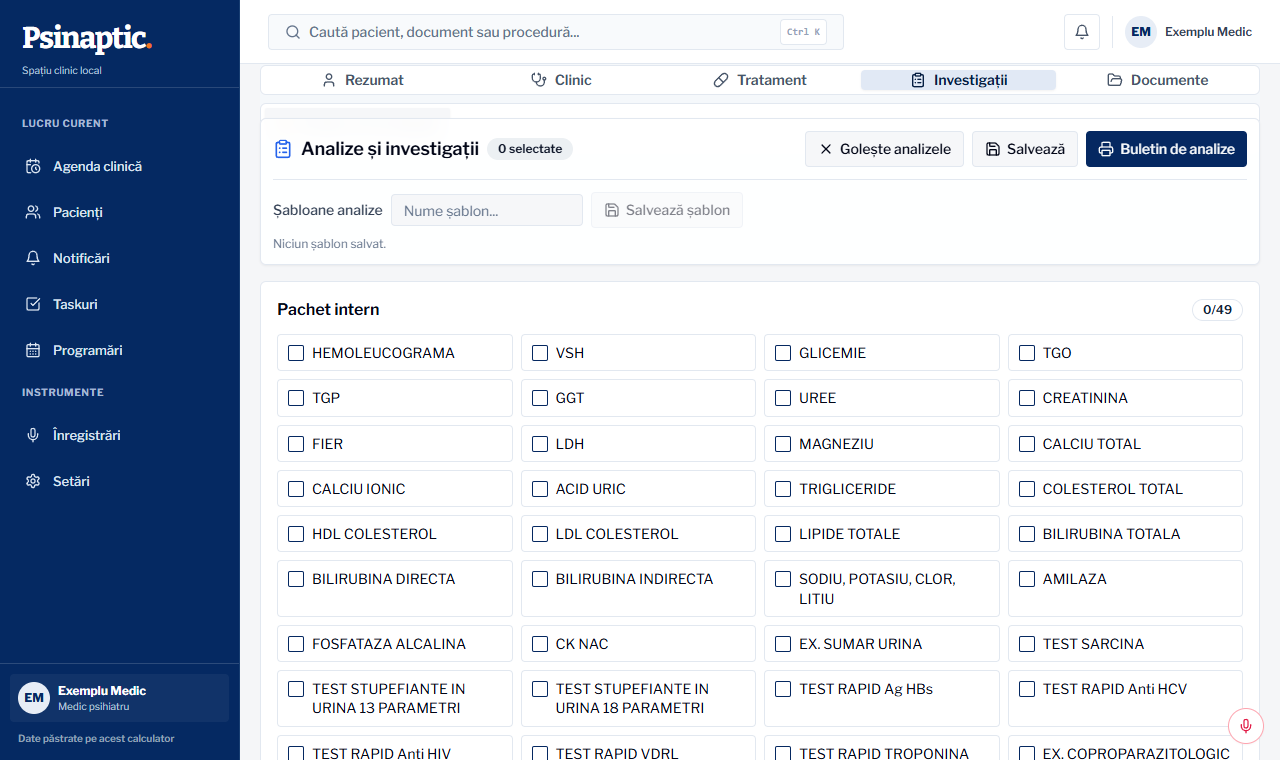Click the Înregistrări microphone icon
This screenshot has width=1280, height=760.
click(x=33, y=435)
